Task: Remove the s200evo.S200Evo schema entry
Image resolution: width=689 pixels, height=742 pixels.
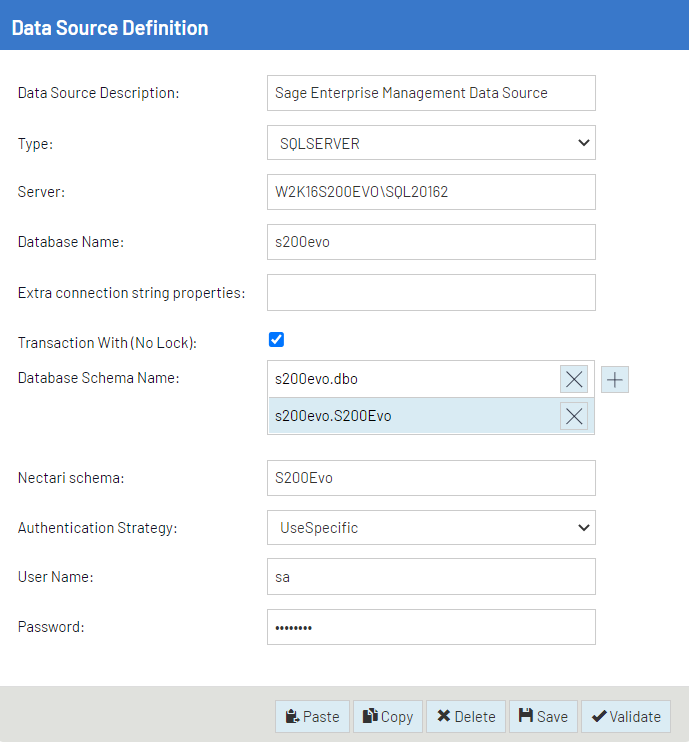Action: pos(574,416)
